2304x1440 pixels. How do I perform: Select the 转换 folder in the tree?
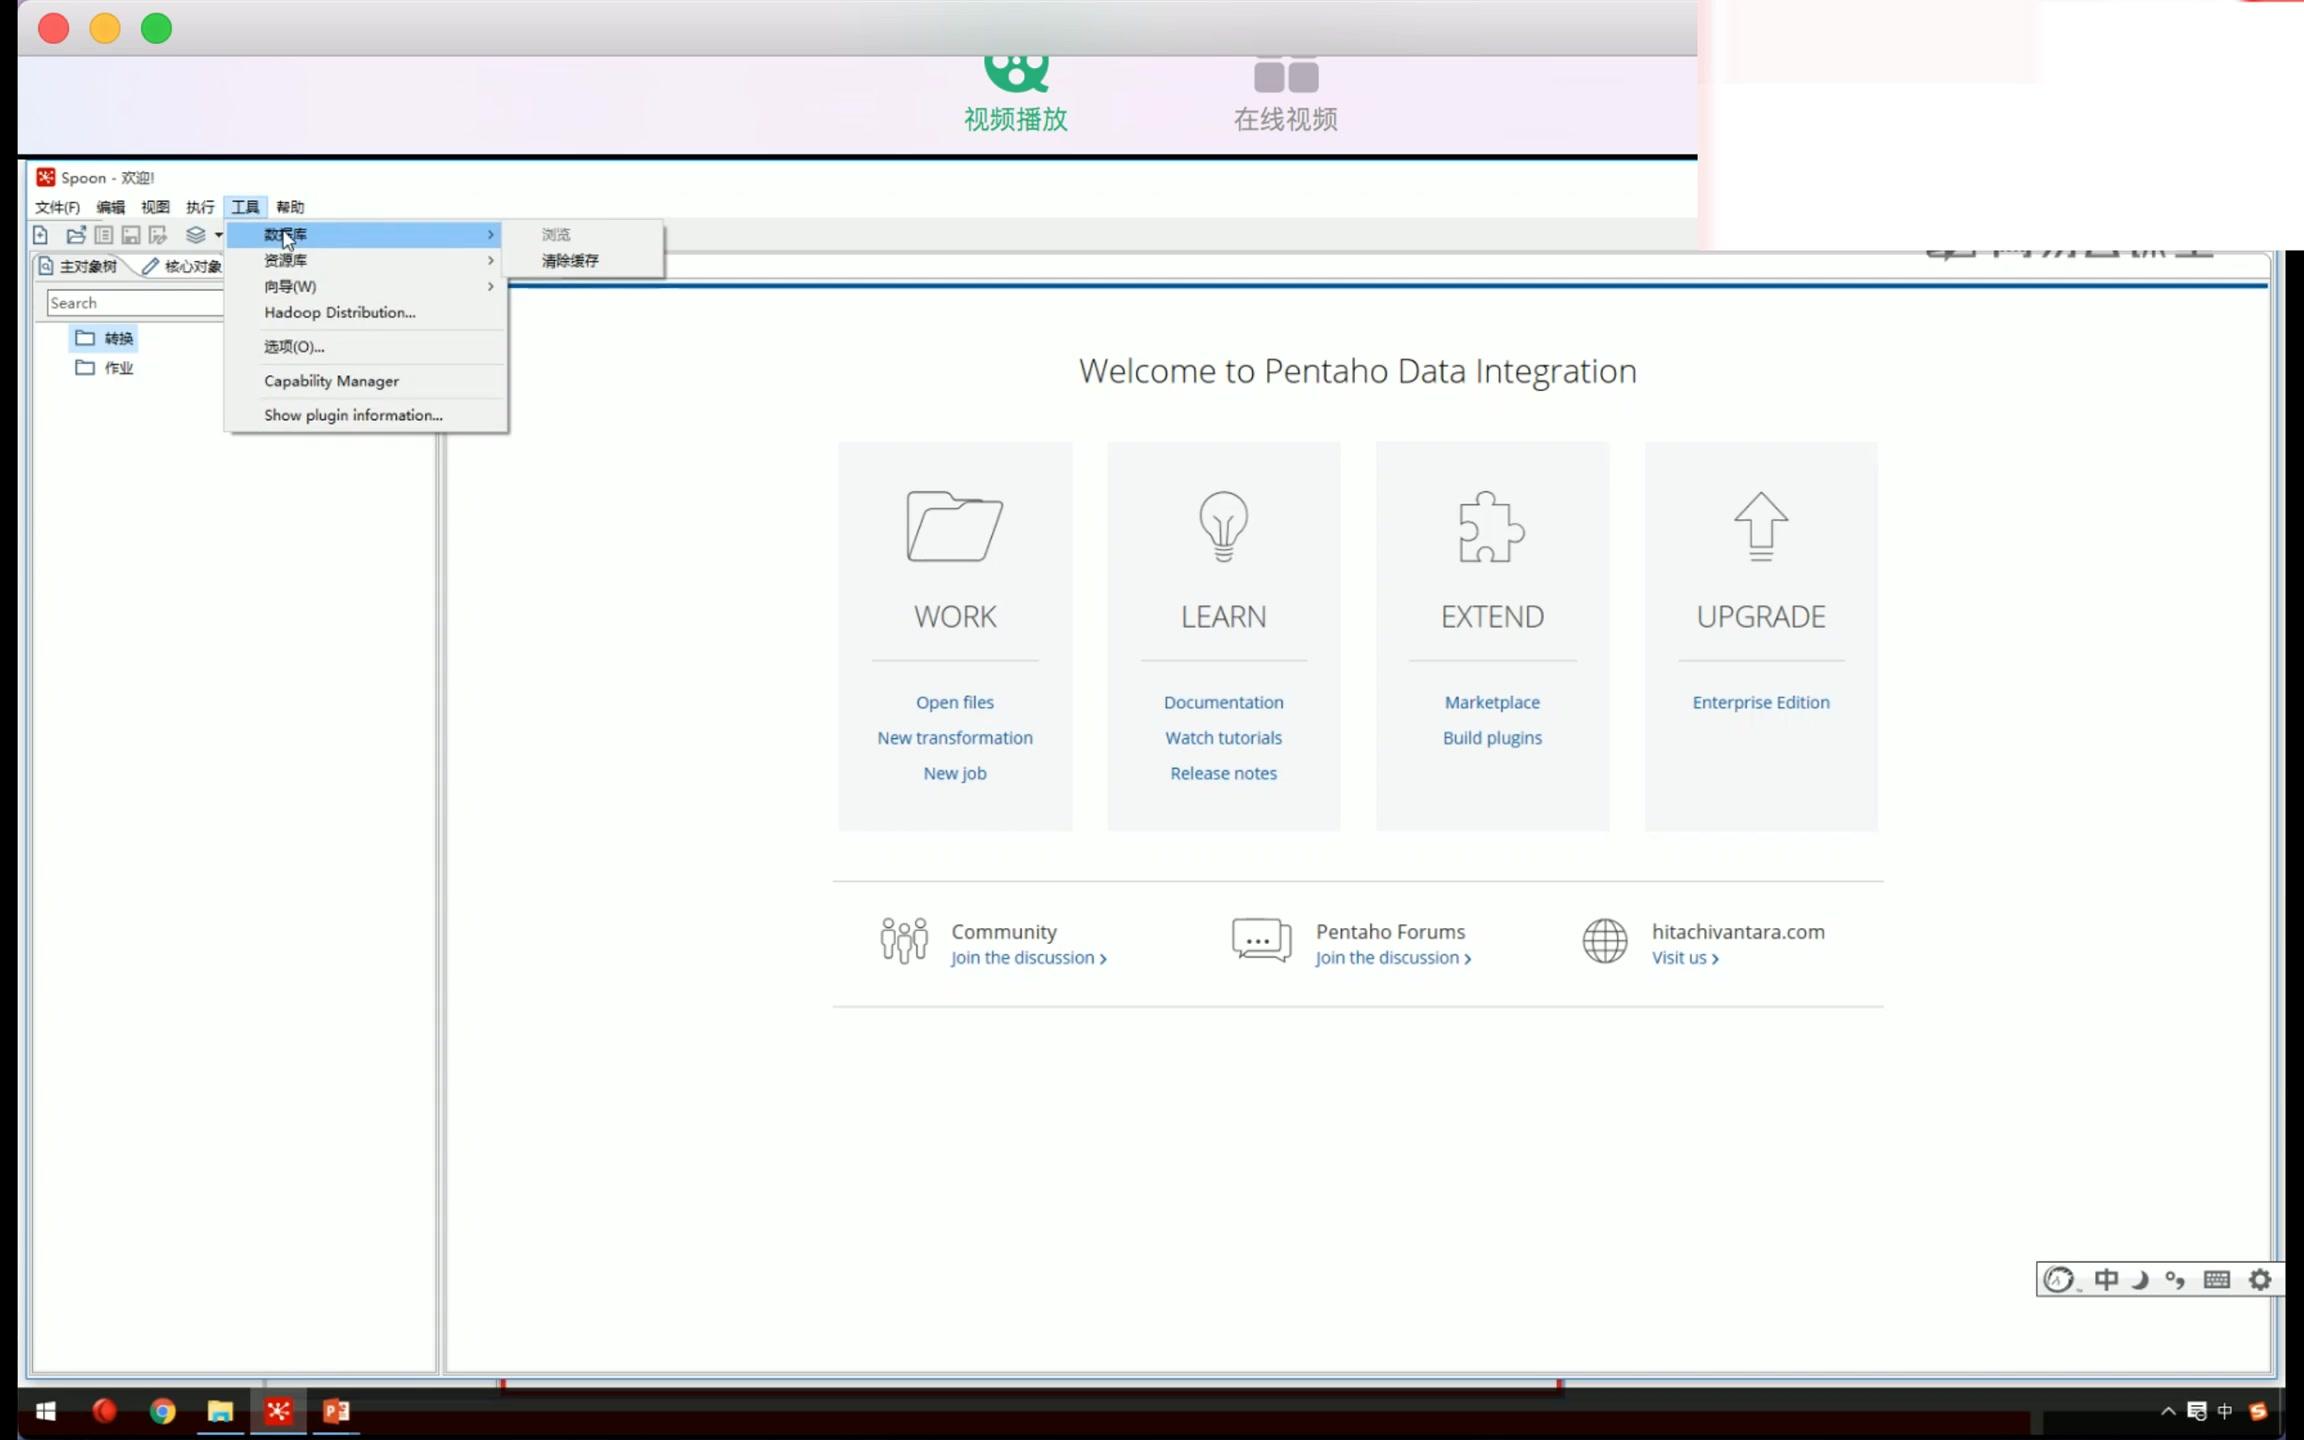(x=104, y=338)
